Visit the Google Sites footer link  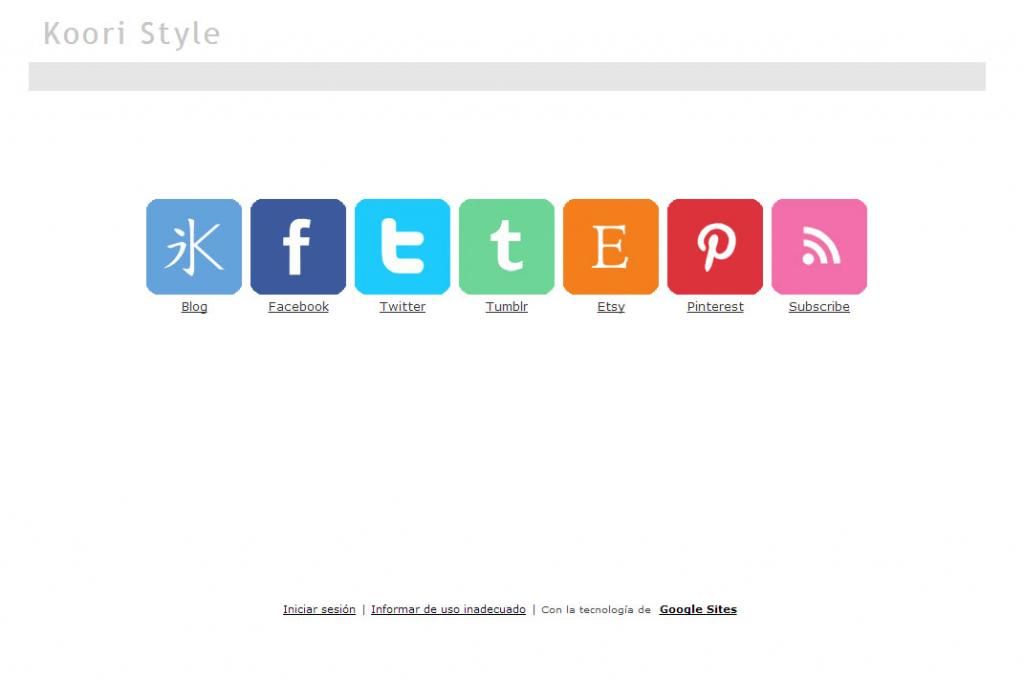pyautogui.click(x=698, y=609)
